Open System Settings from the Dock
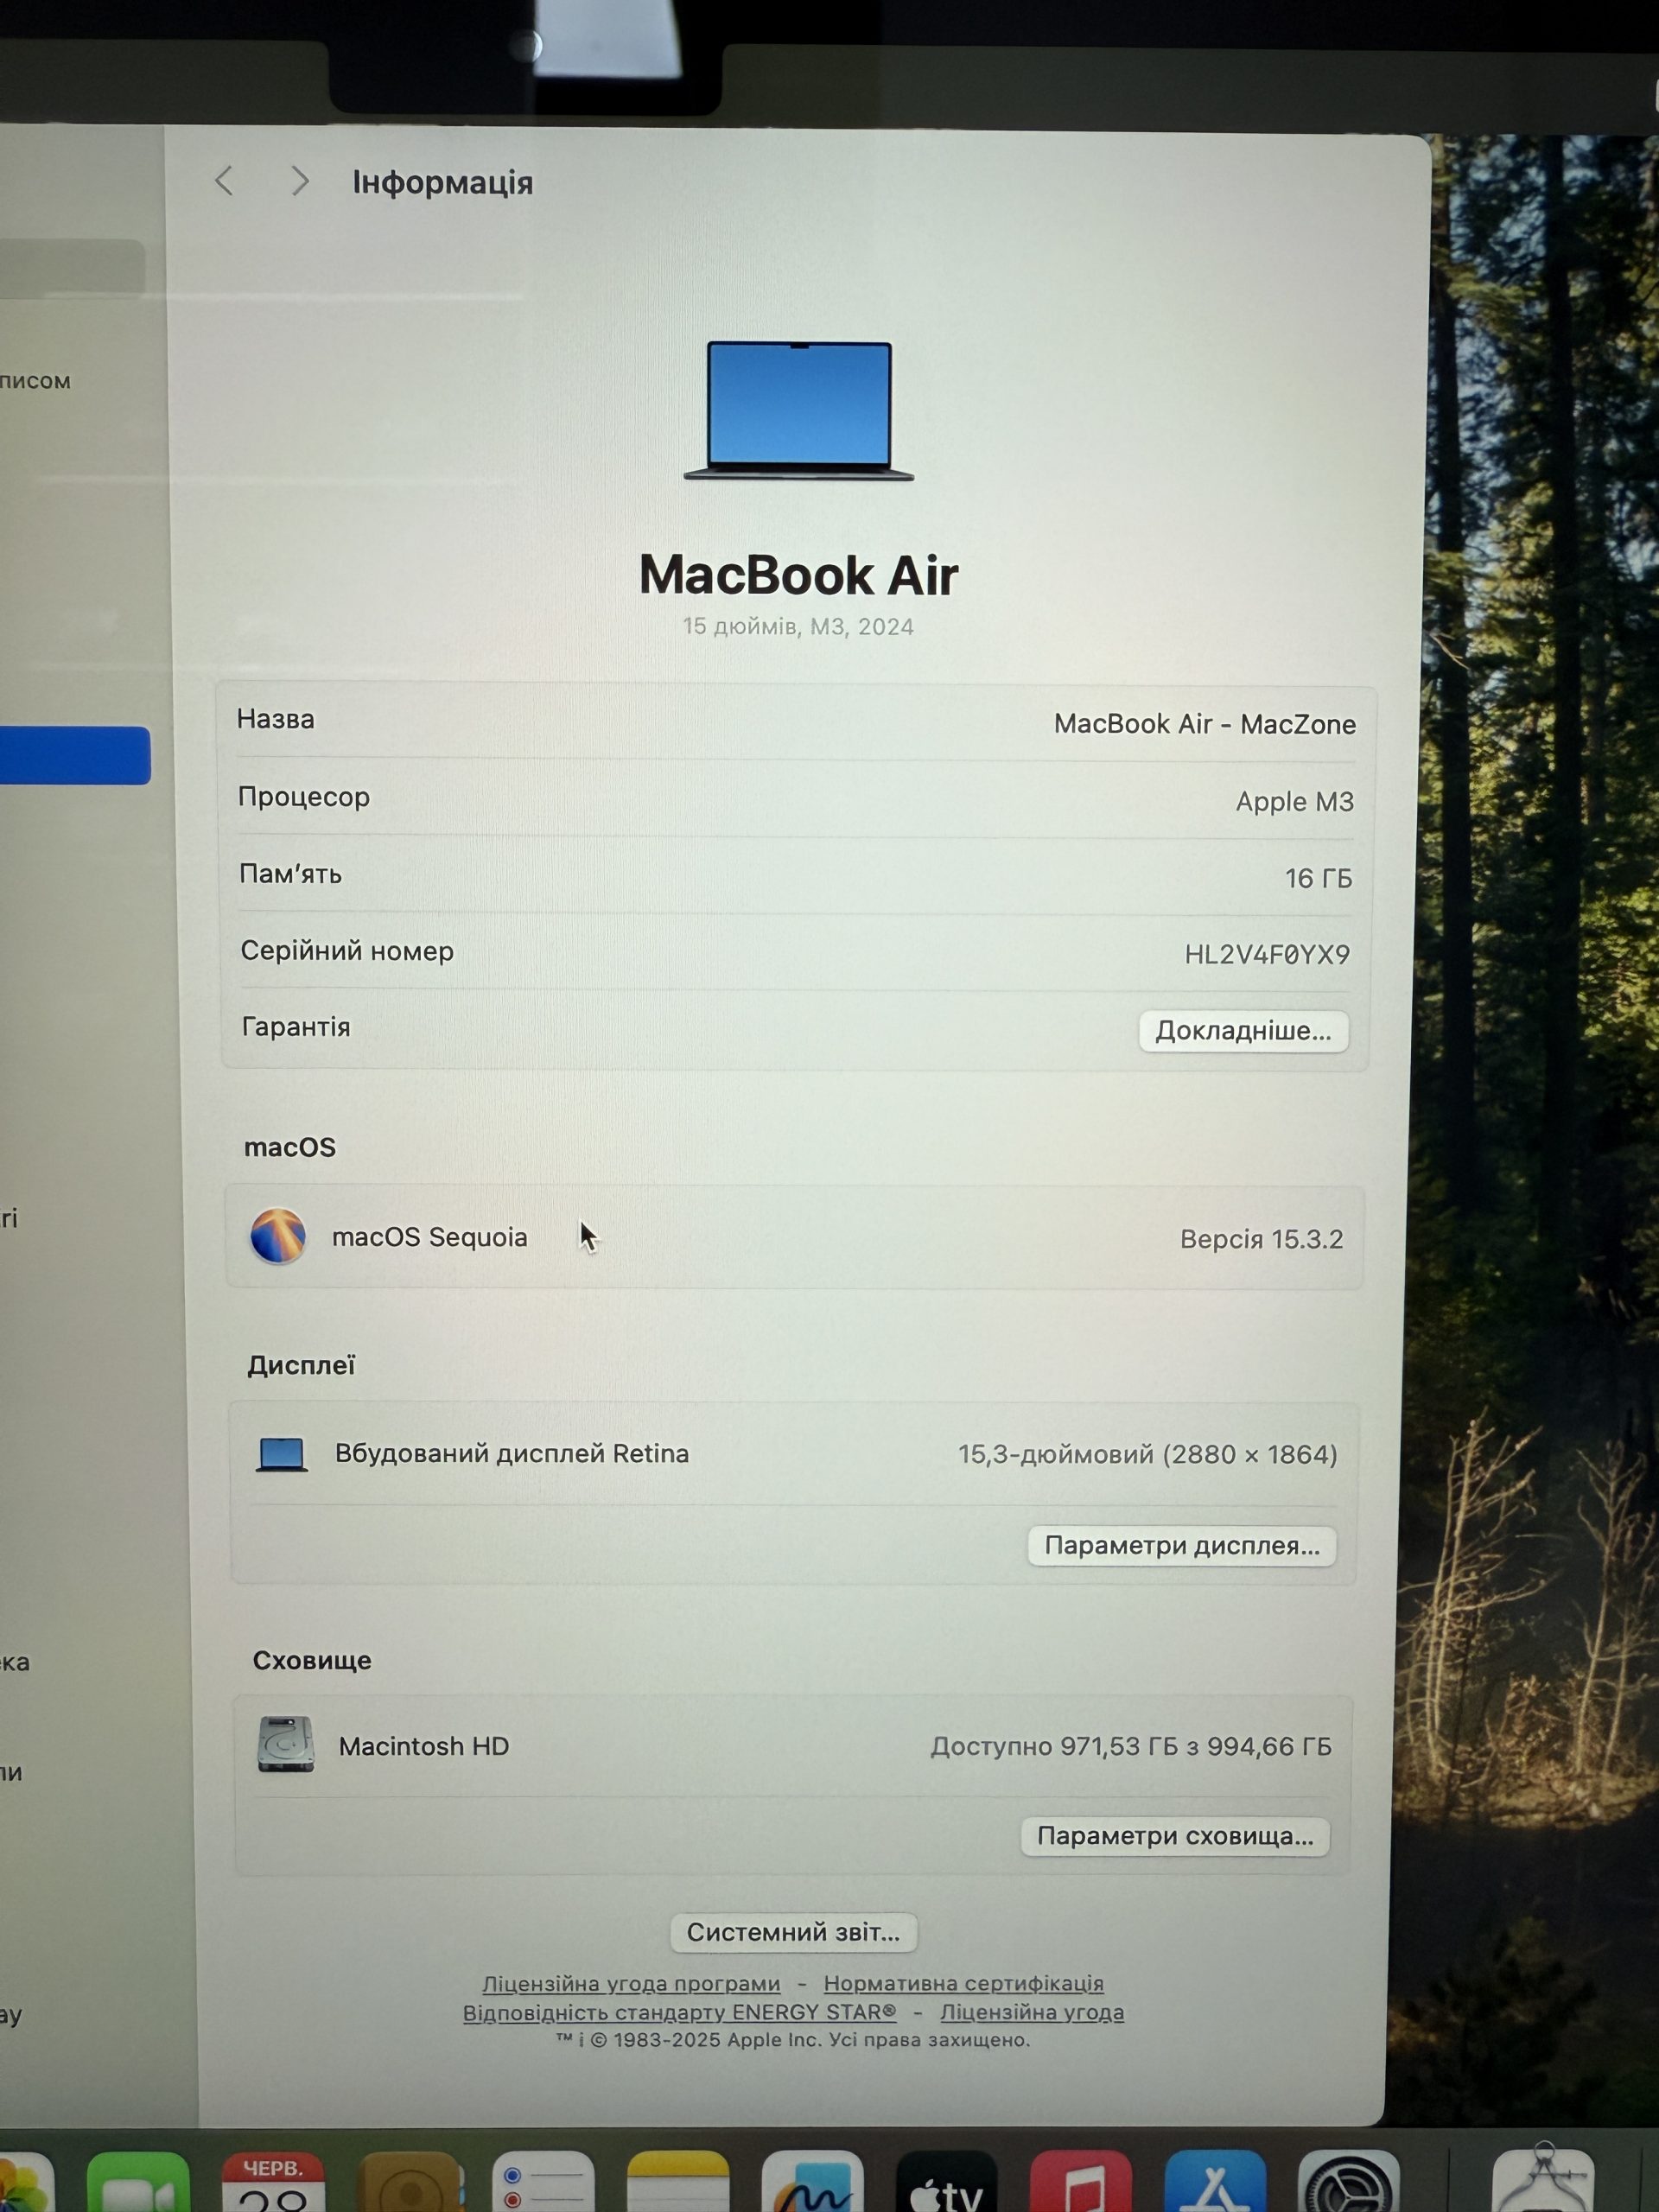This screenshot has height=2212, width=1659. click(1349, 2182)
